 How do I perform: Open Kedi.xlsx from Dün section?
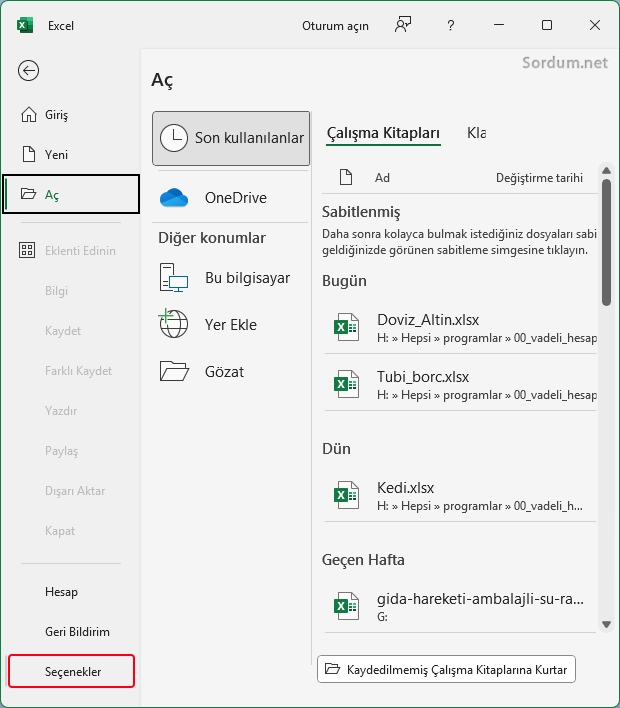click(461, 496)
